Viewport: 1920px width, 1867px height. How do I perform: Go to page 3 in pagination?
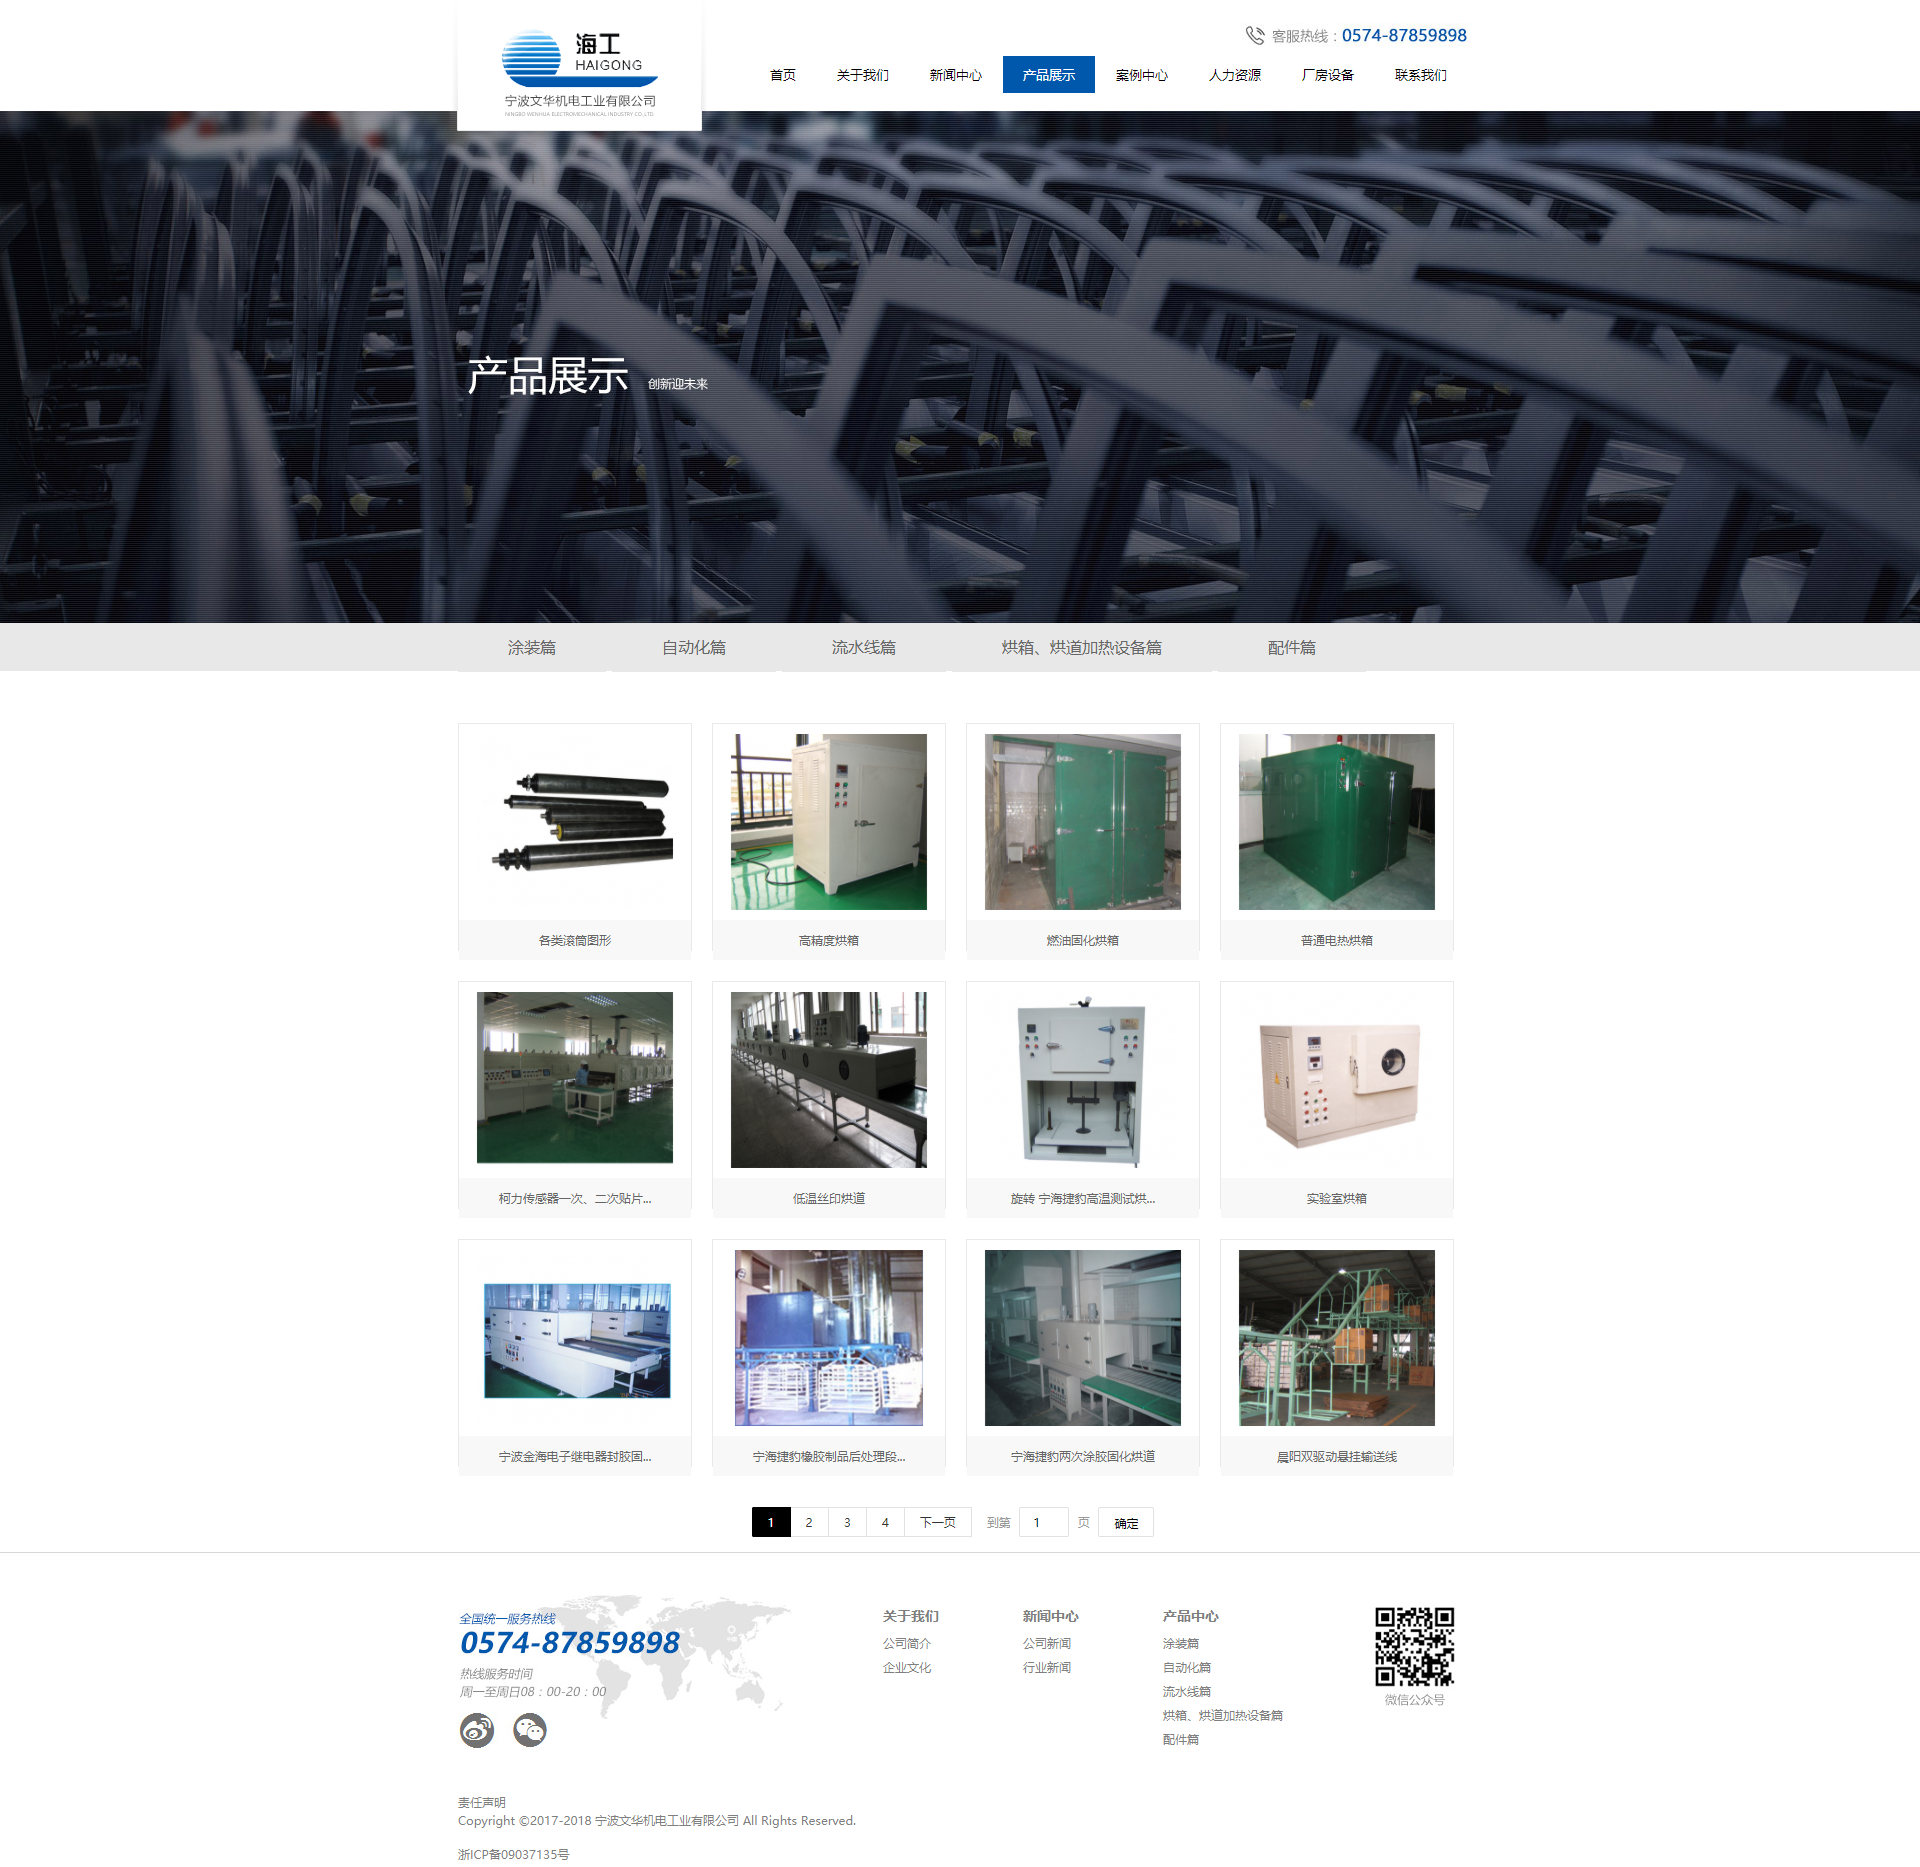click(x=847, y=1523)
